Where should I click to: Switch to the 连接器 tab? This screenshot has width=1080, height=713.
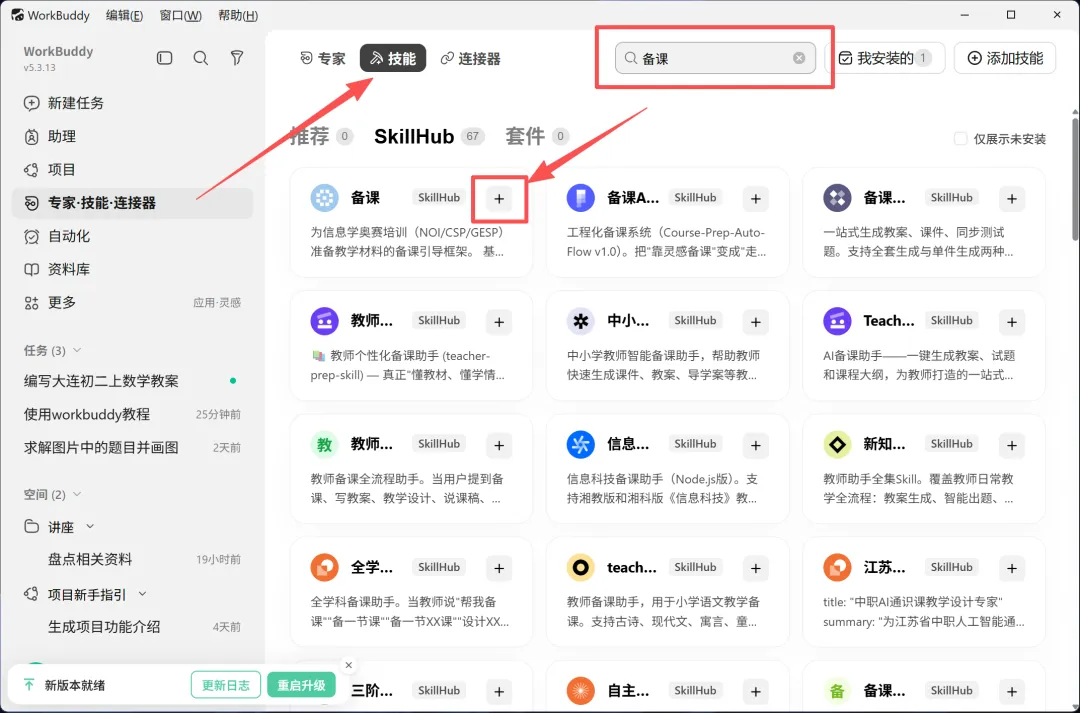pyautogui.click(x=470, y=59)
